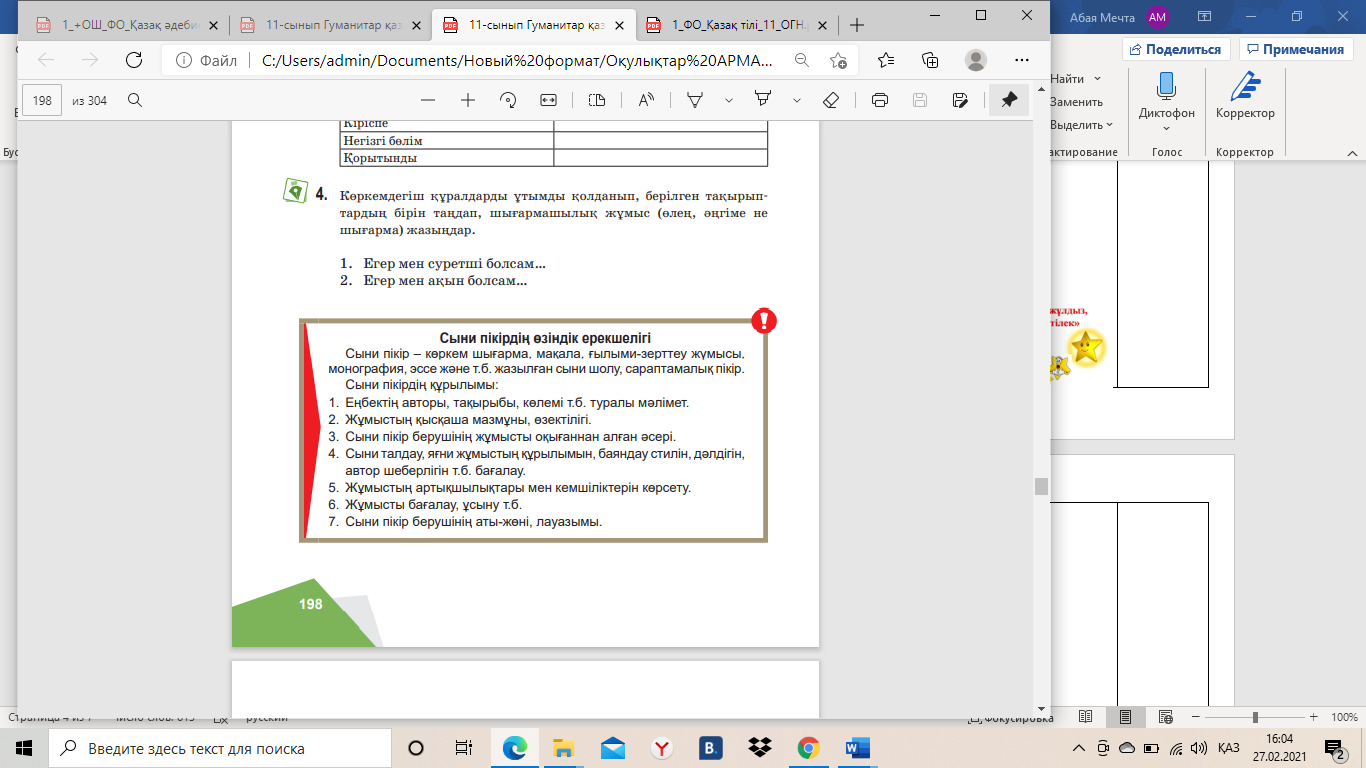
Task: Go back in Edge browser history
Action: click(46, 60)
